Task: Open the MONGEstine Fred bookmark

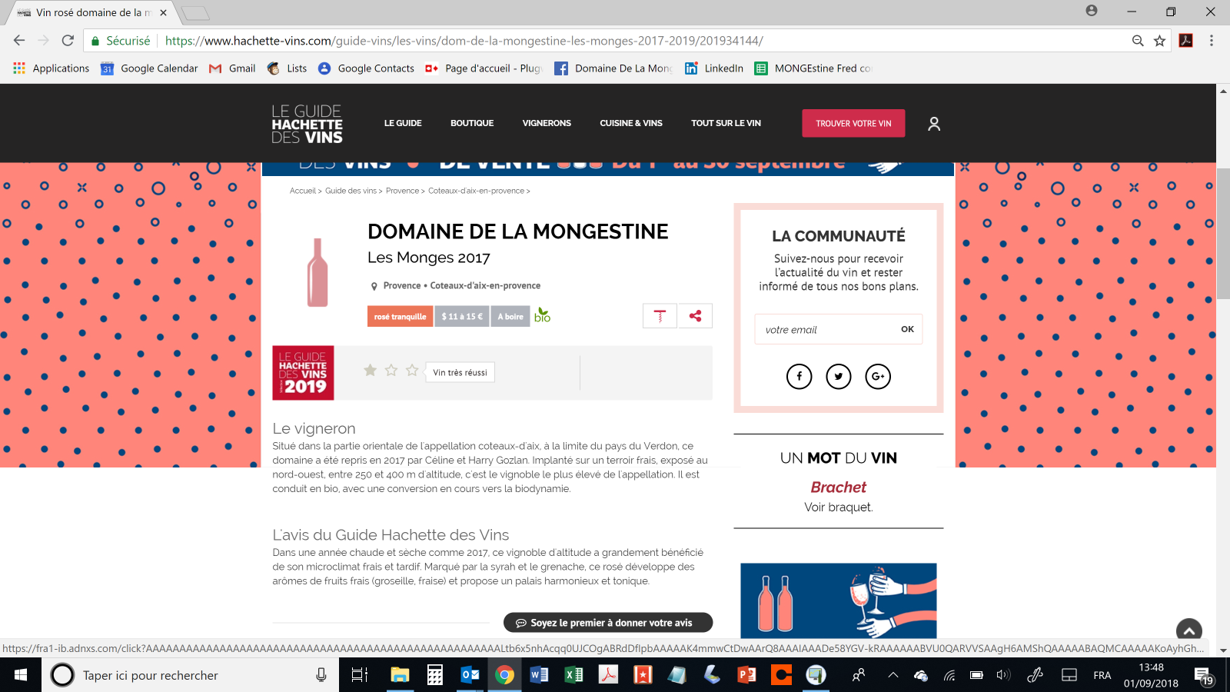Action: click(813, 68)
